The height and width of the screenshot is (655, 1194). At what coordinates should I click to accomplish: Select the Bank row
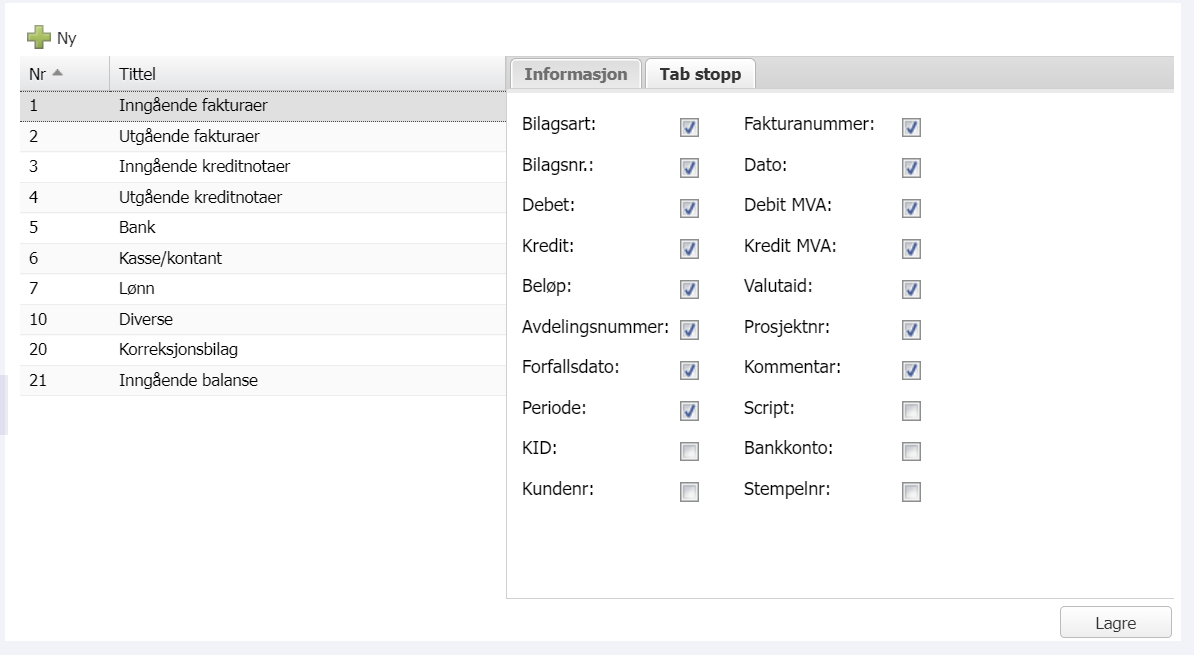coord(138,228)
